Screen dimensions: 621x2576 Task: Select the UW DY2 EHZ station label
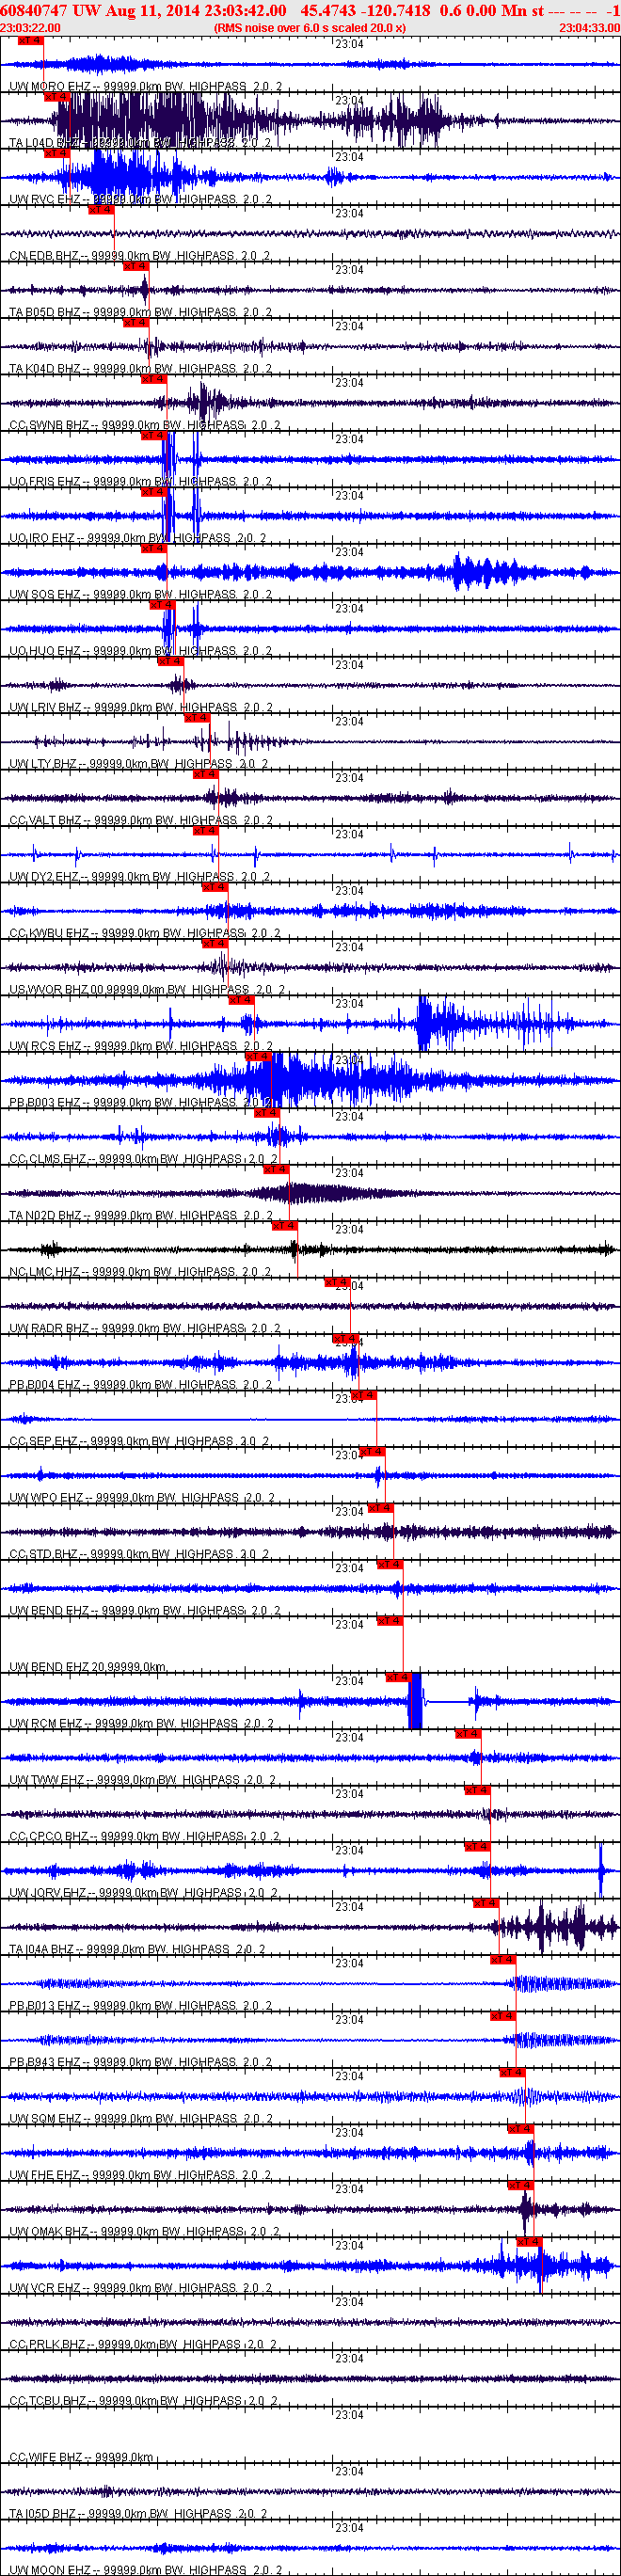140,877
